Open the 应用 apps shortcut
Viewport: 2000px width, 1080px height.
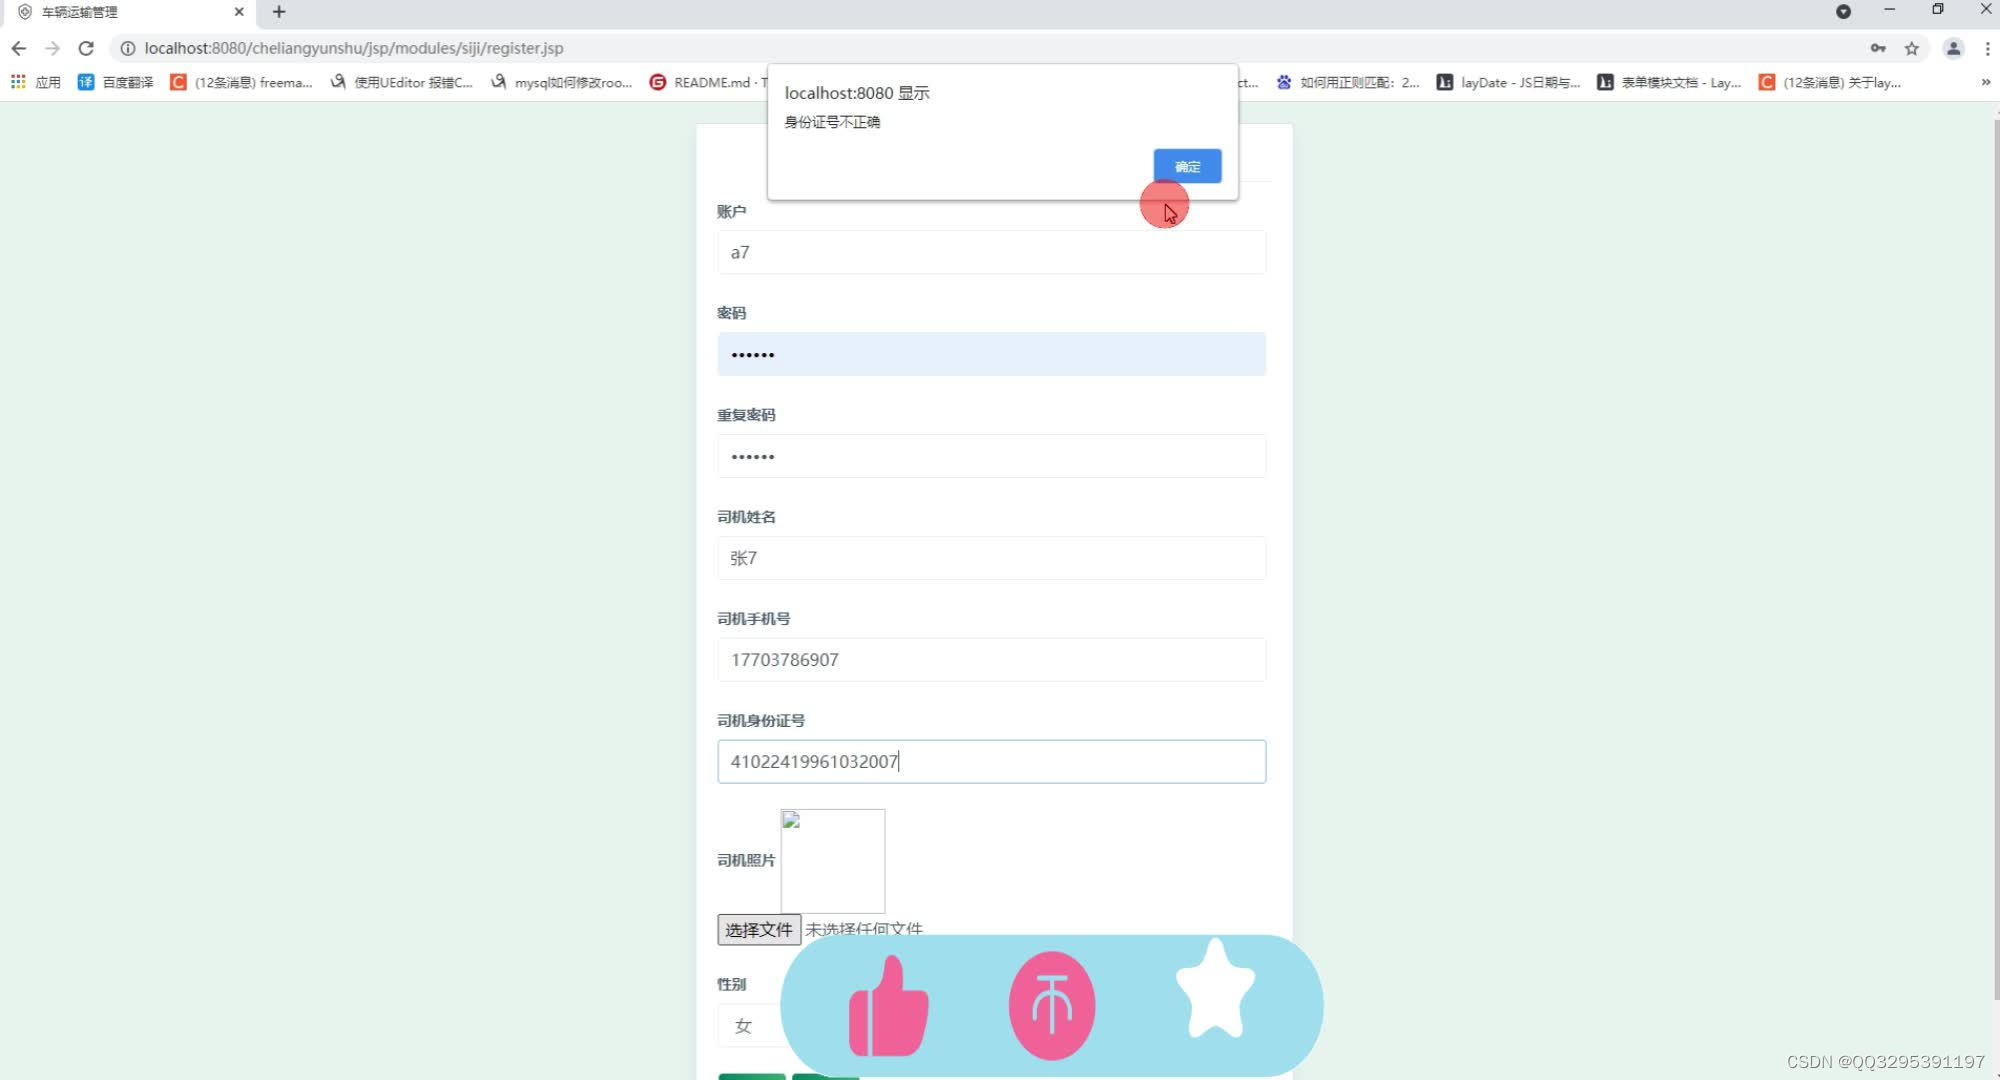[36, 82]
